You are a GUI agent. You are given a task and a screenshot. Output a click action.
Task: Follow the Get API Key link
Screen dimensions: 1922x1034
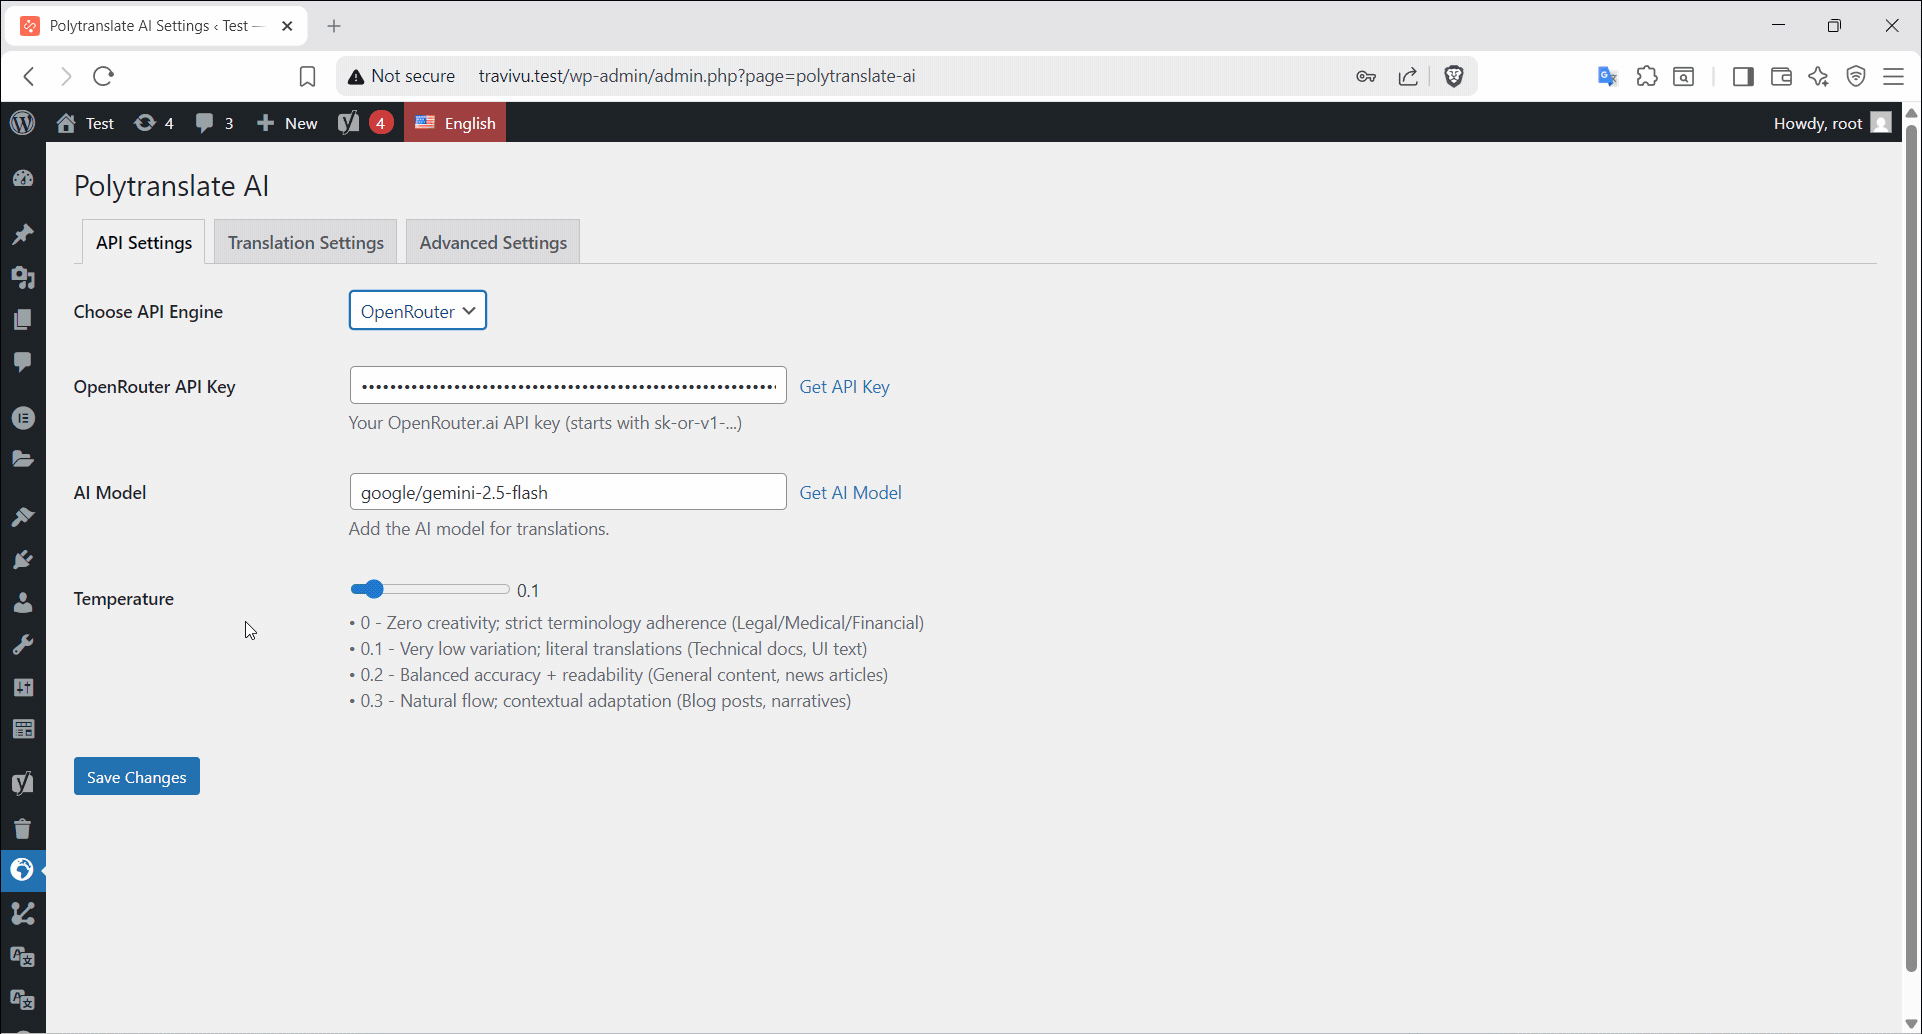coord(844,387)
